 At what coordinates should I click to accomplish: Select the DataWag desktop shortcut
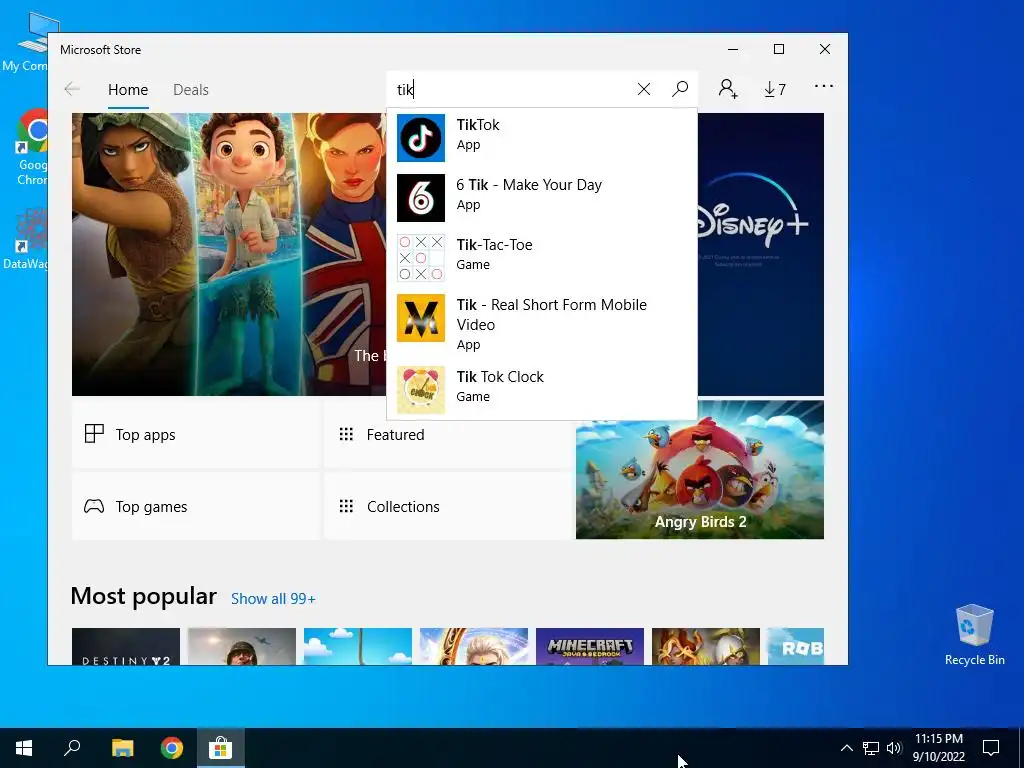[26, 238]
